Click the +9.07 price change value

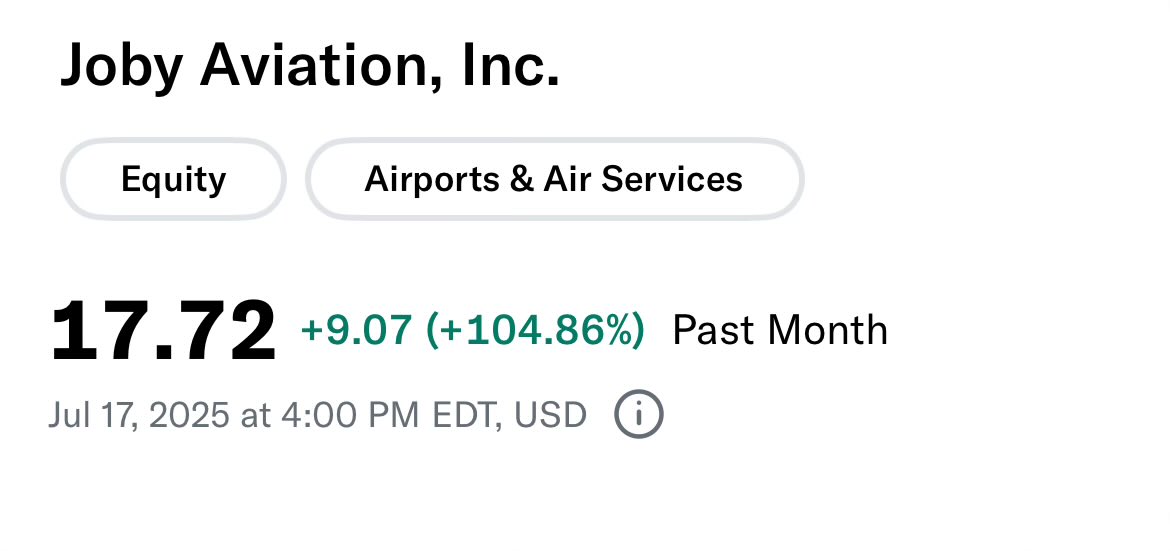click(356, 330)
